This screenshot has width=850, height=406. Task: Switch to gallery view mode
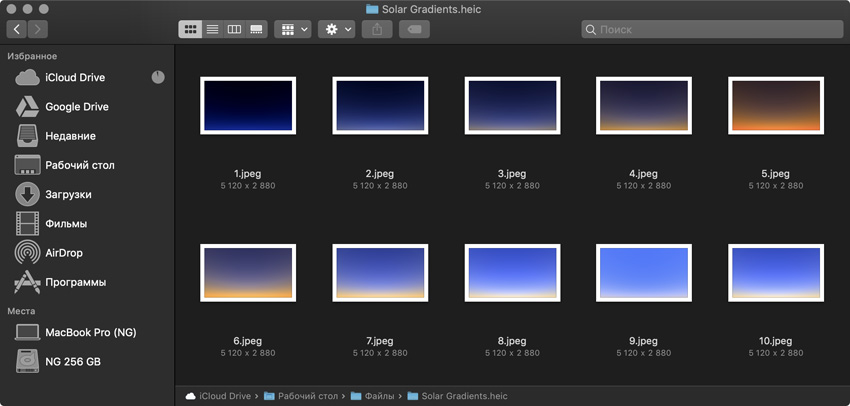pyautogui.click(x=256, y=30)
